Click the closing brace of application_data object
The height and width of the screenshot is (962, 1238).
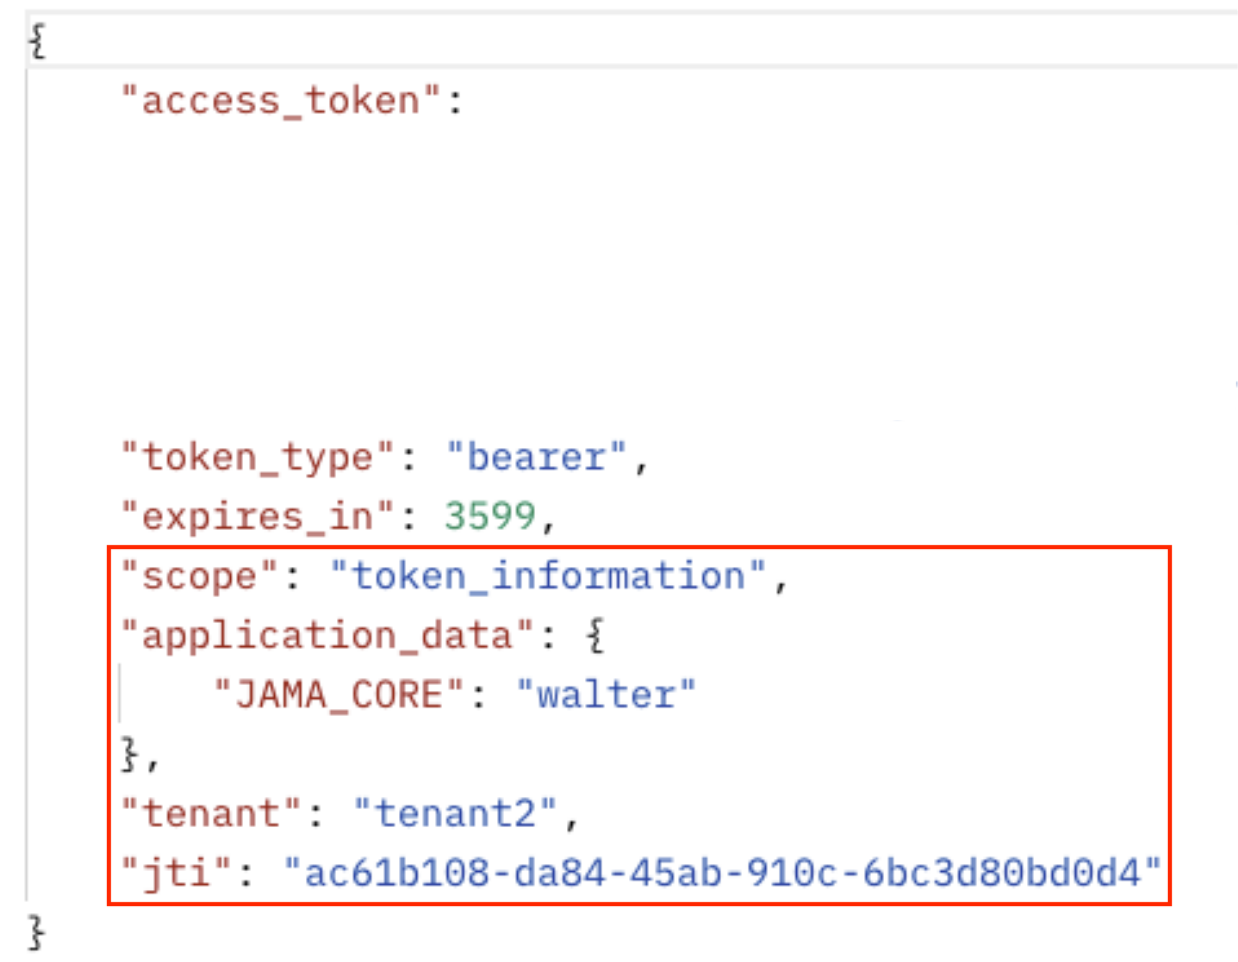tap(129, 753)
